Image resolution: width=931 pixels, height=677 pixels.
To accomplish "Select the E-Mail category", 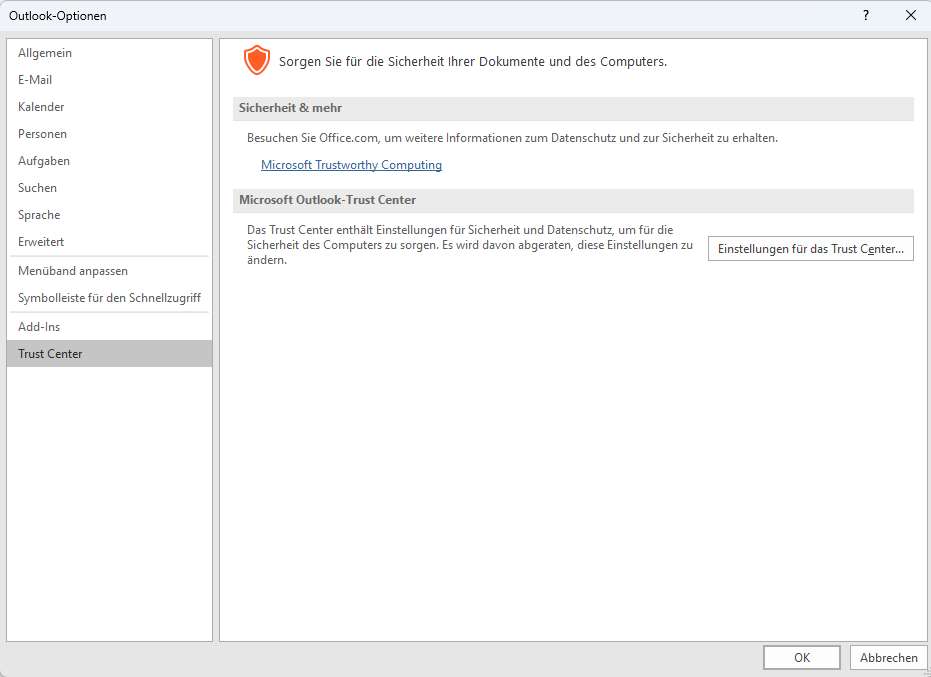I will coord(109,80).
